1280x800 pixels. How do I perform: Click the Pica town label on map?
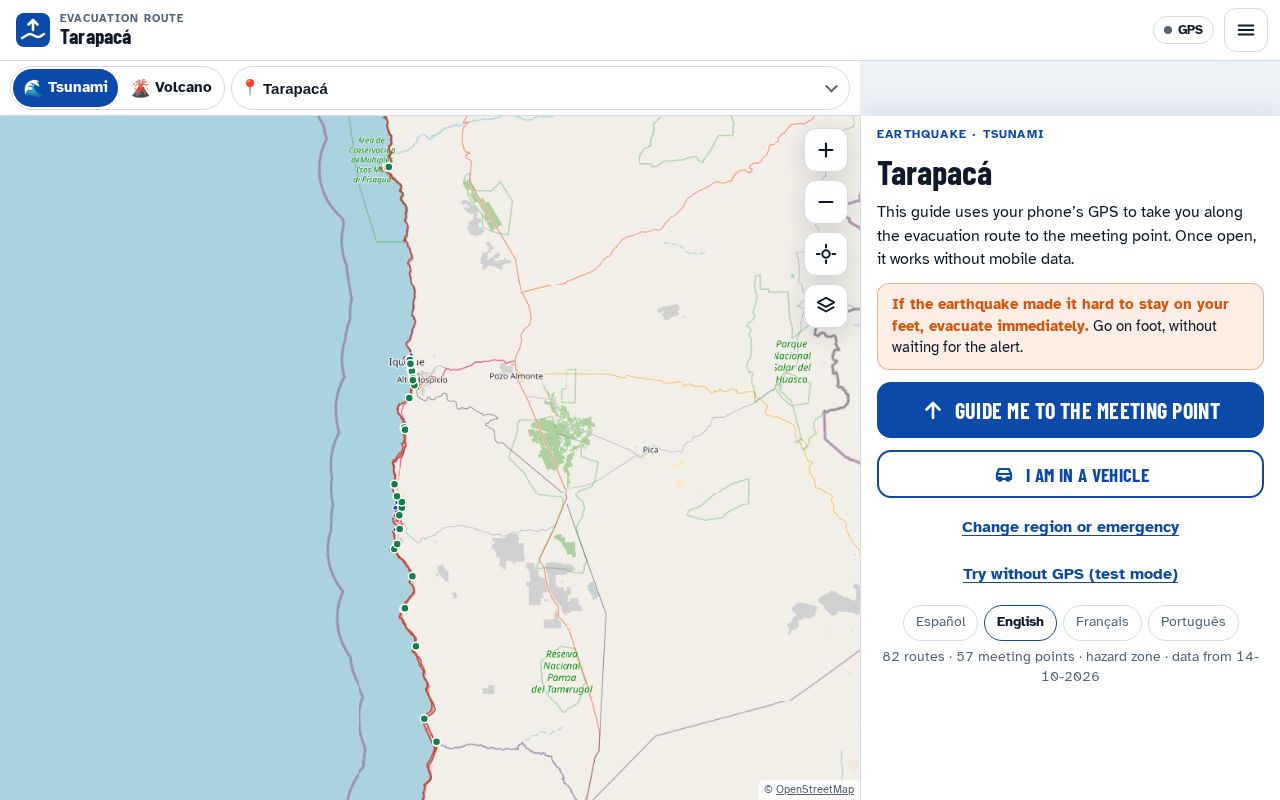[651, 450]
